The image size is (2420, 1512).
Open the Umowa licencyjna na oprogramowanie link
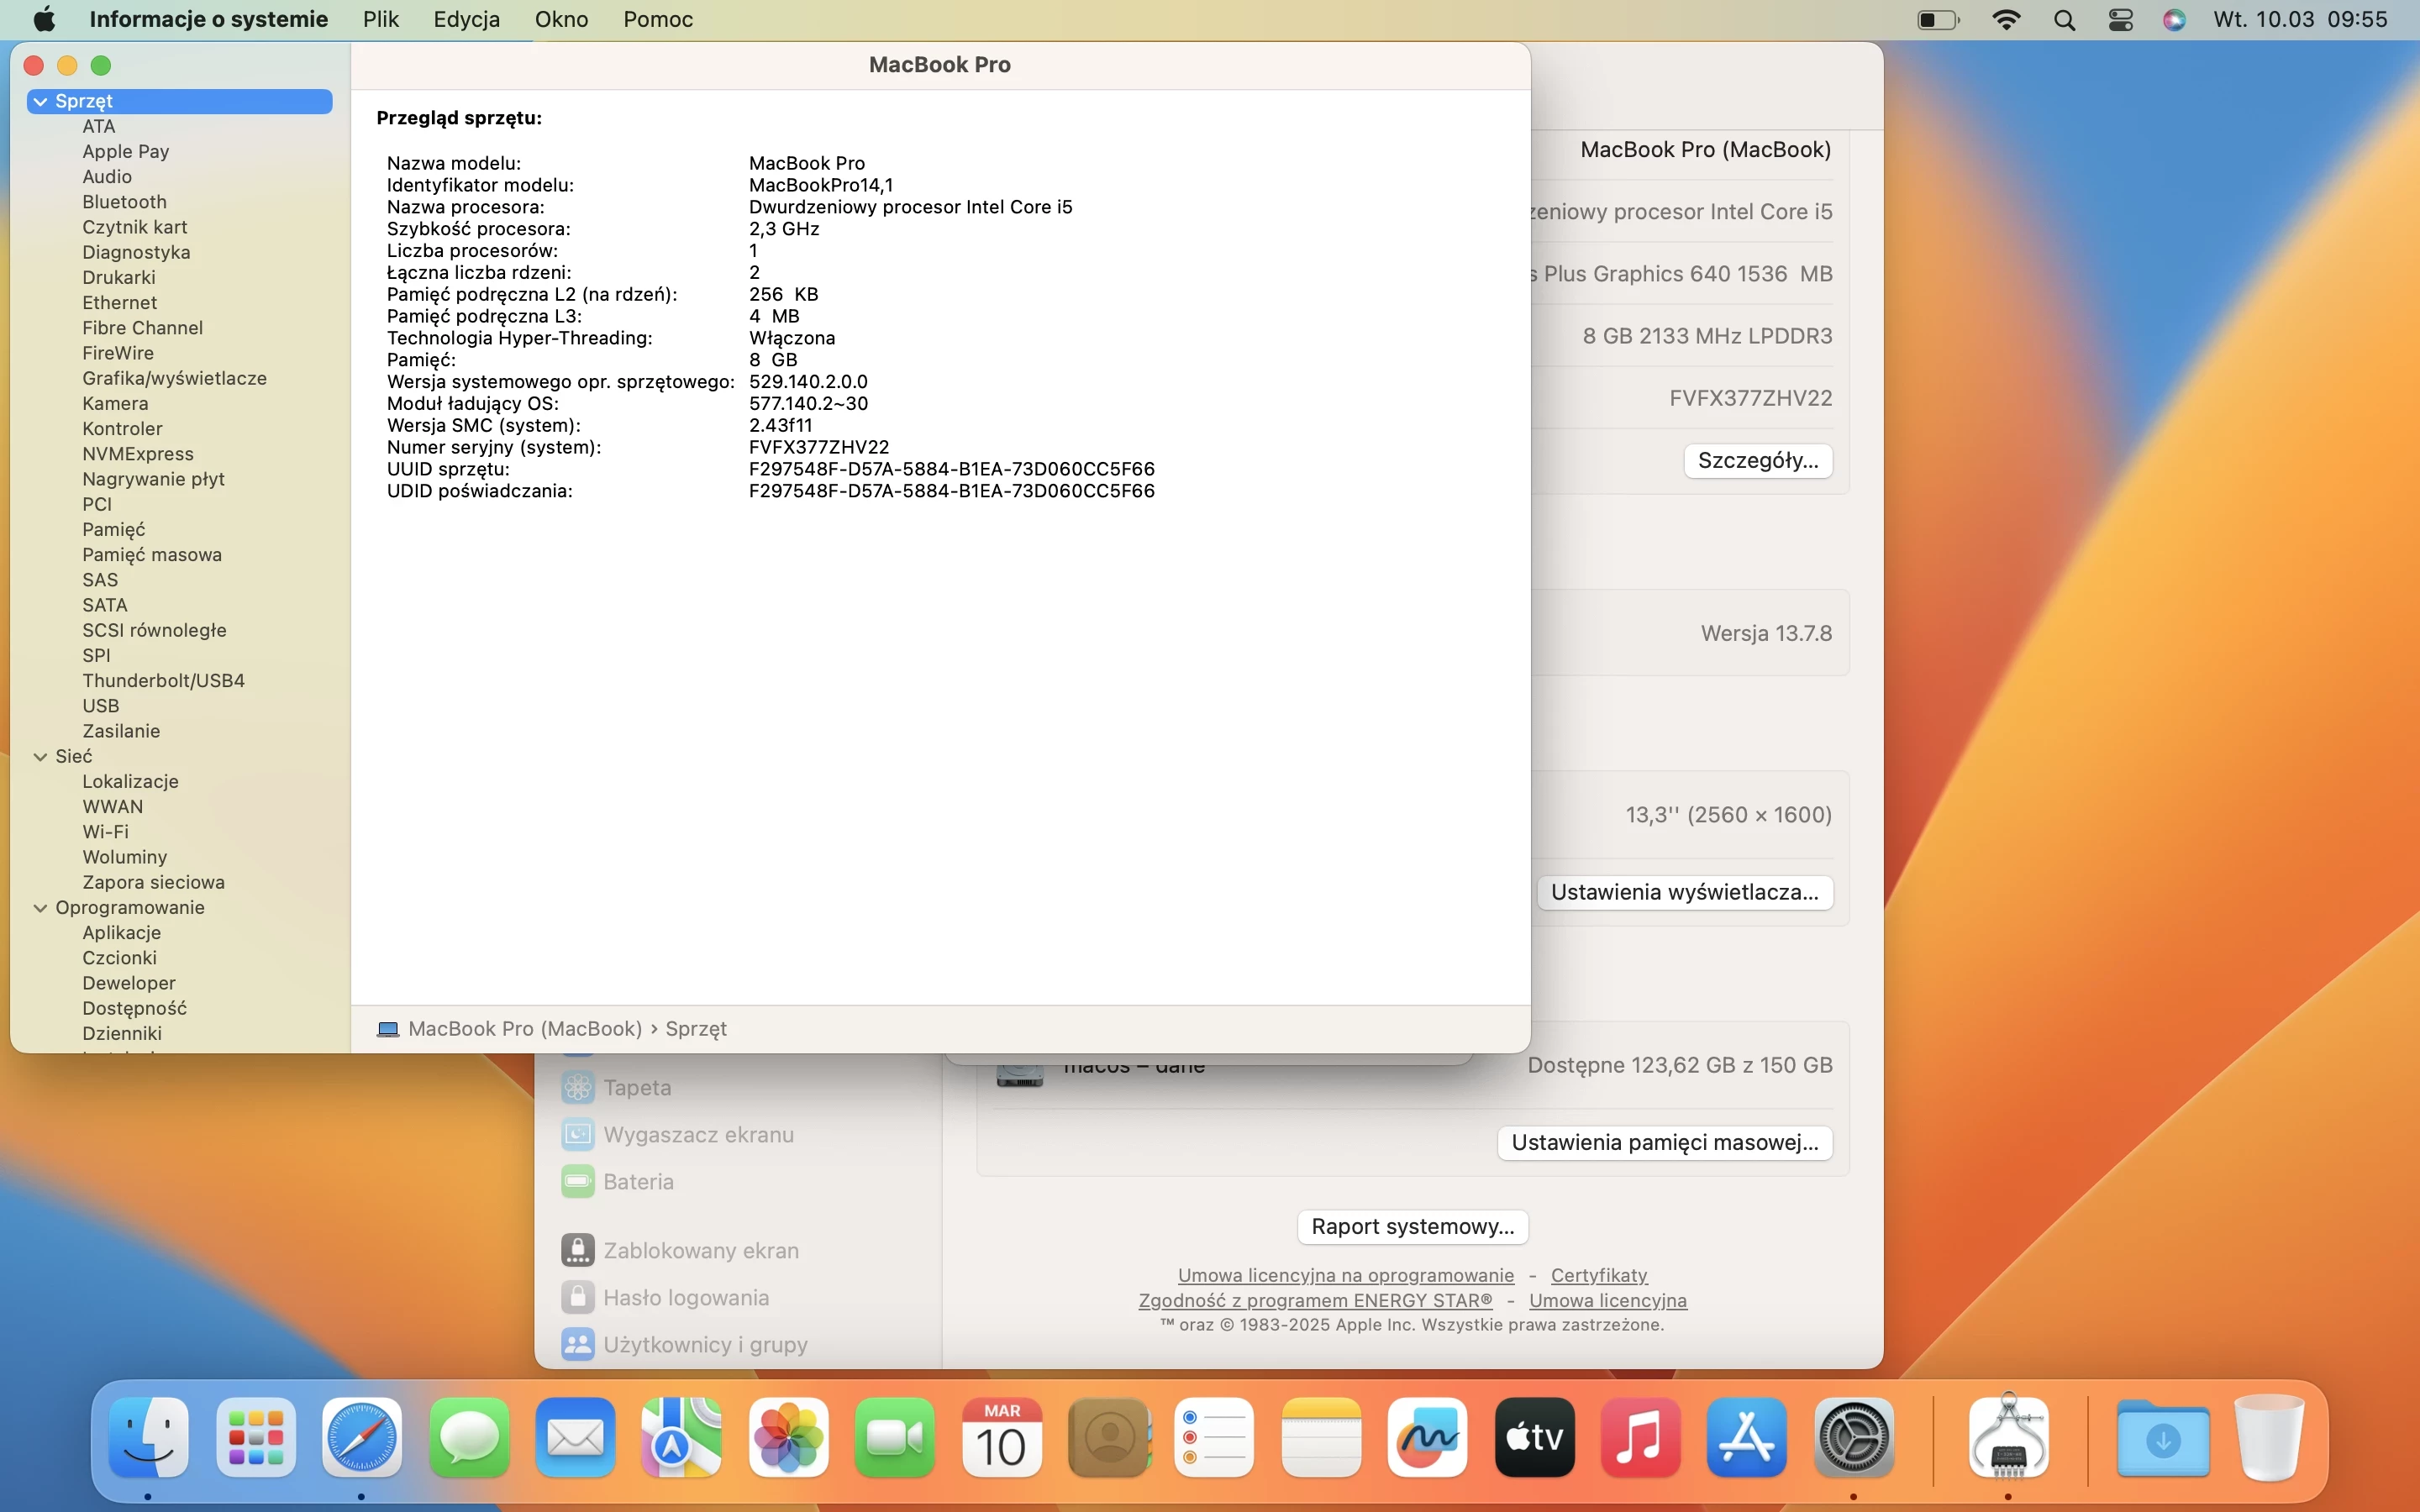1345,1275
